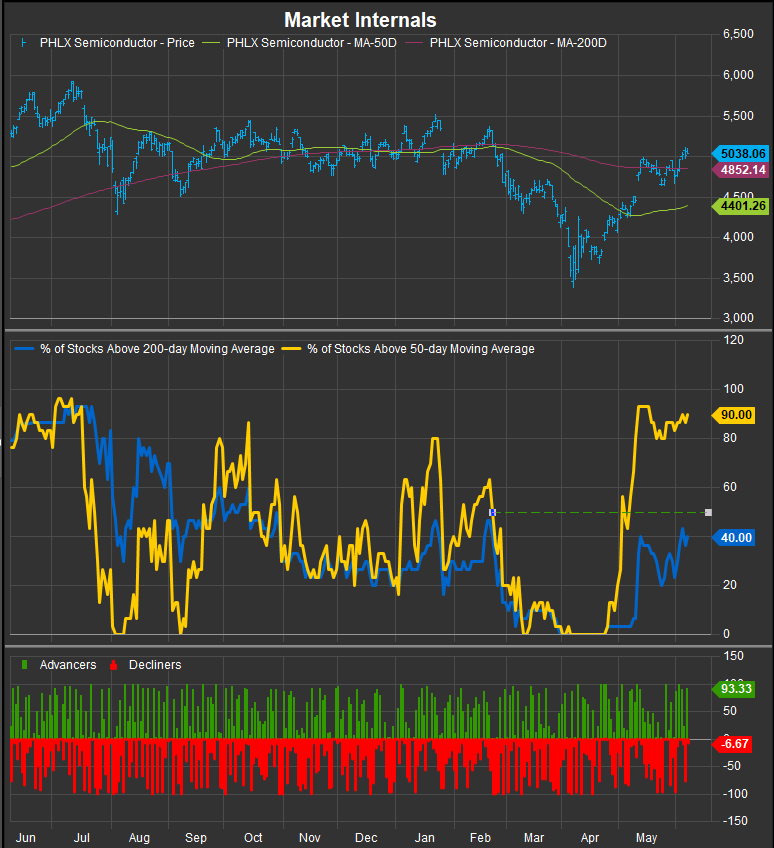Click blue 200-day breadth legend line marker
Screen dimensions: 774x848
click(x=24, y=349)
